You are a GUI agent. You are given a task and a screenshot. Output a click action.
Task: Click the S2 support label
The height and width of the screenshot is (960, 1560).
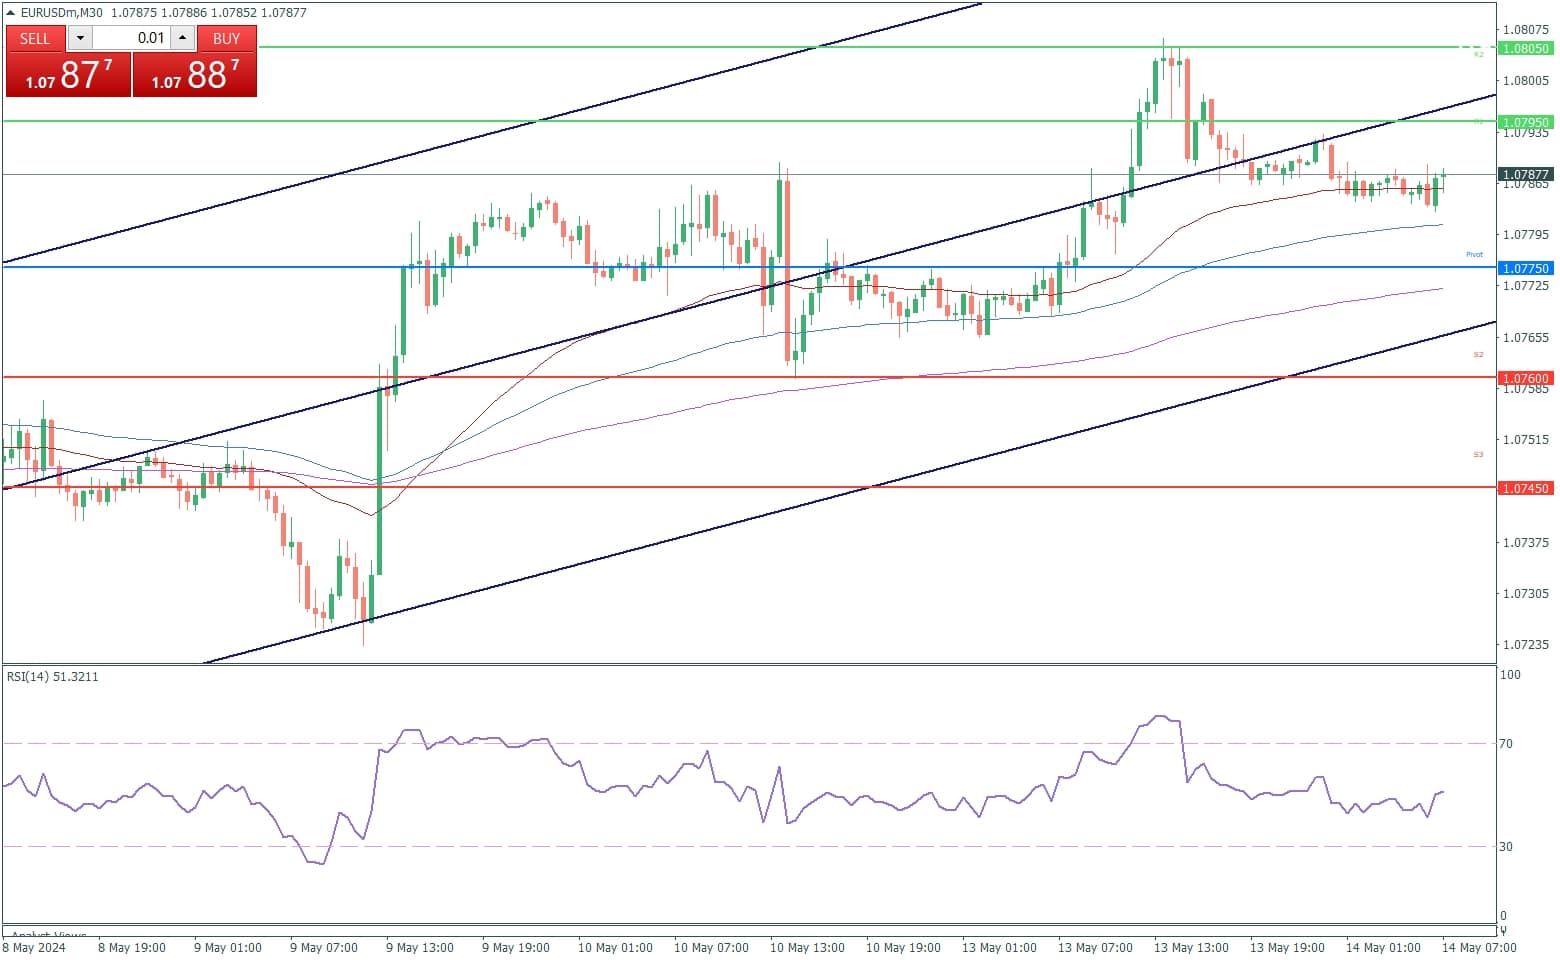point(1478,355)
